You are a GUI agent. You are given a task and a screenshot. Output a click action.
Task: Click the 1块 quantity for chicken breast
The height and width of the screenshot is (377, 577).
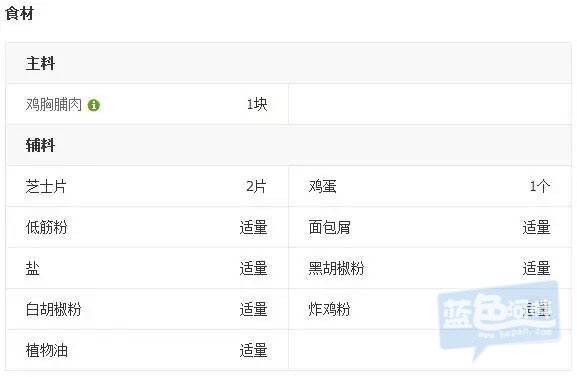click(x=257, y=105)
